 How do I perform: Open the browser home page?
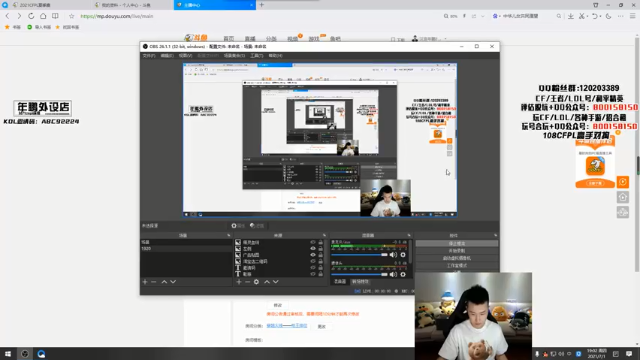tap(43, 16)
